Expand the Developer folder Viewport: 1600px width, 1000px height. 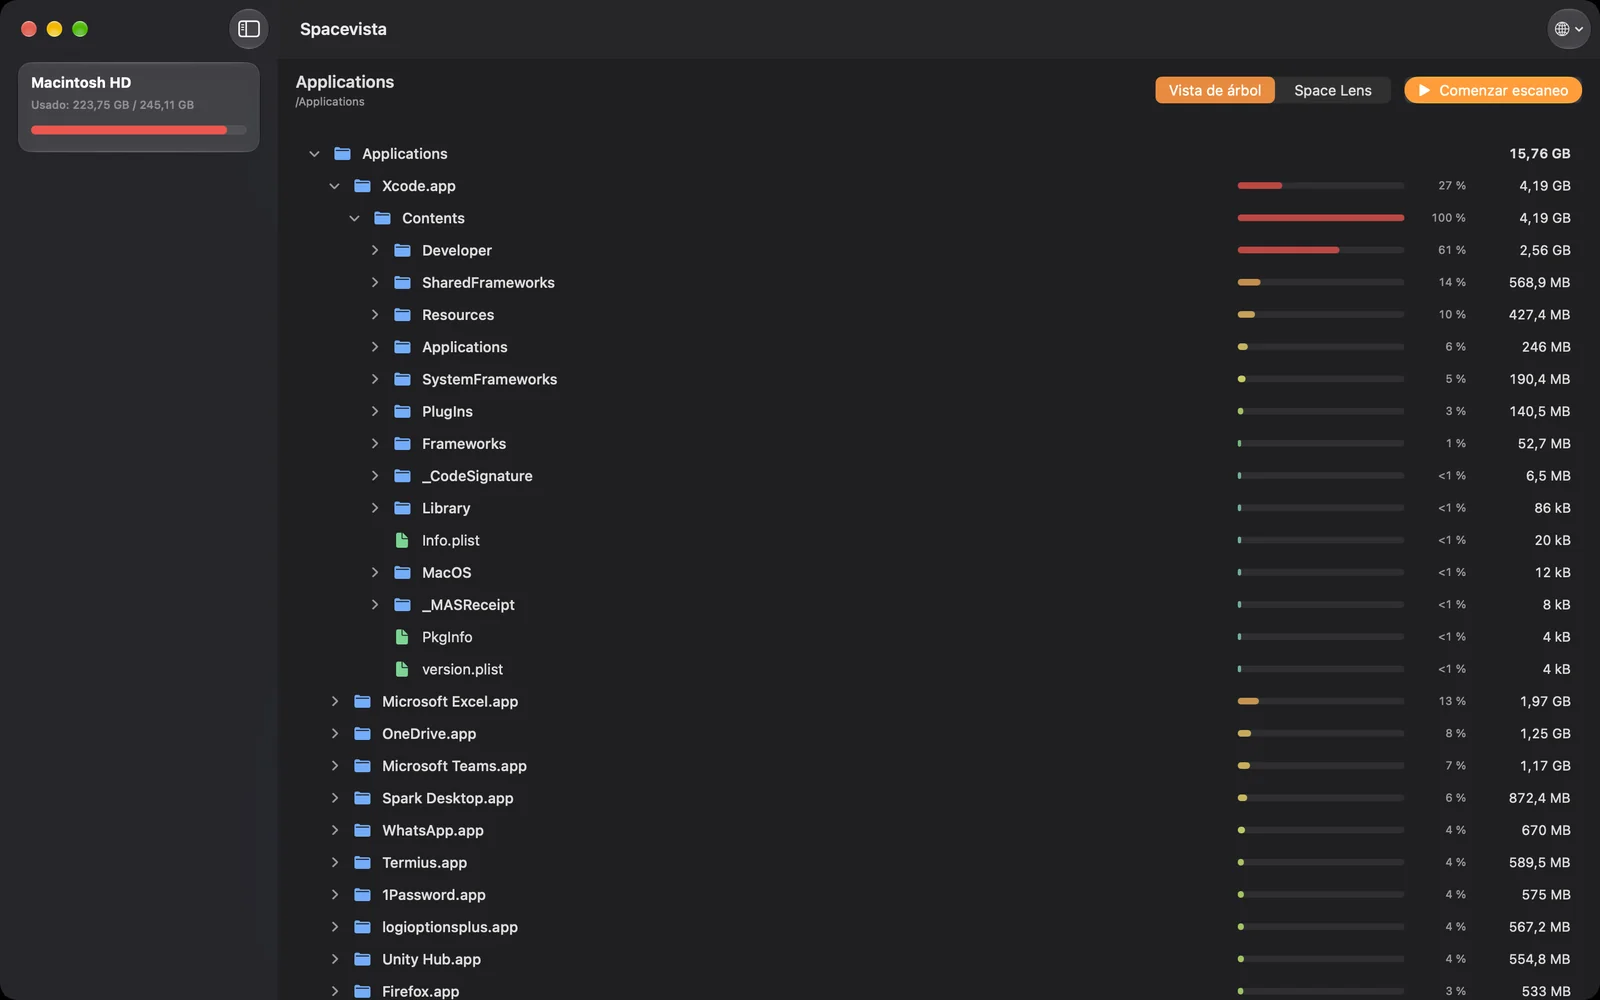[x=375, y=250]
